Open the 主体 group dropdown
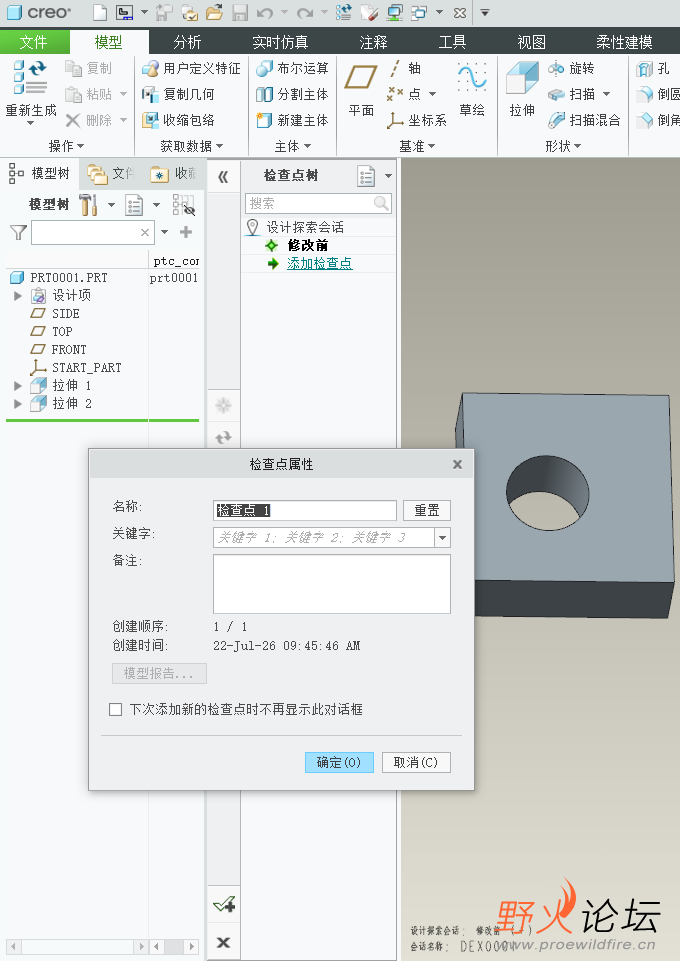The height and width of the screenshot is (961, 680). coord(293,146)
